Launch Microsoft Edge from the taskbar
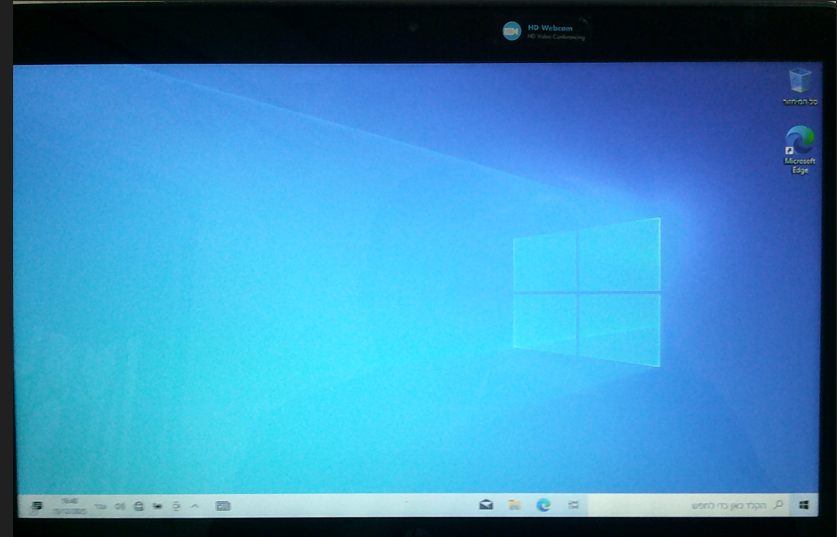837x537 pixels. click(x=544, y=506)
